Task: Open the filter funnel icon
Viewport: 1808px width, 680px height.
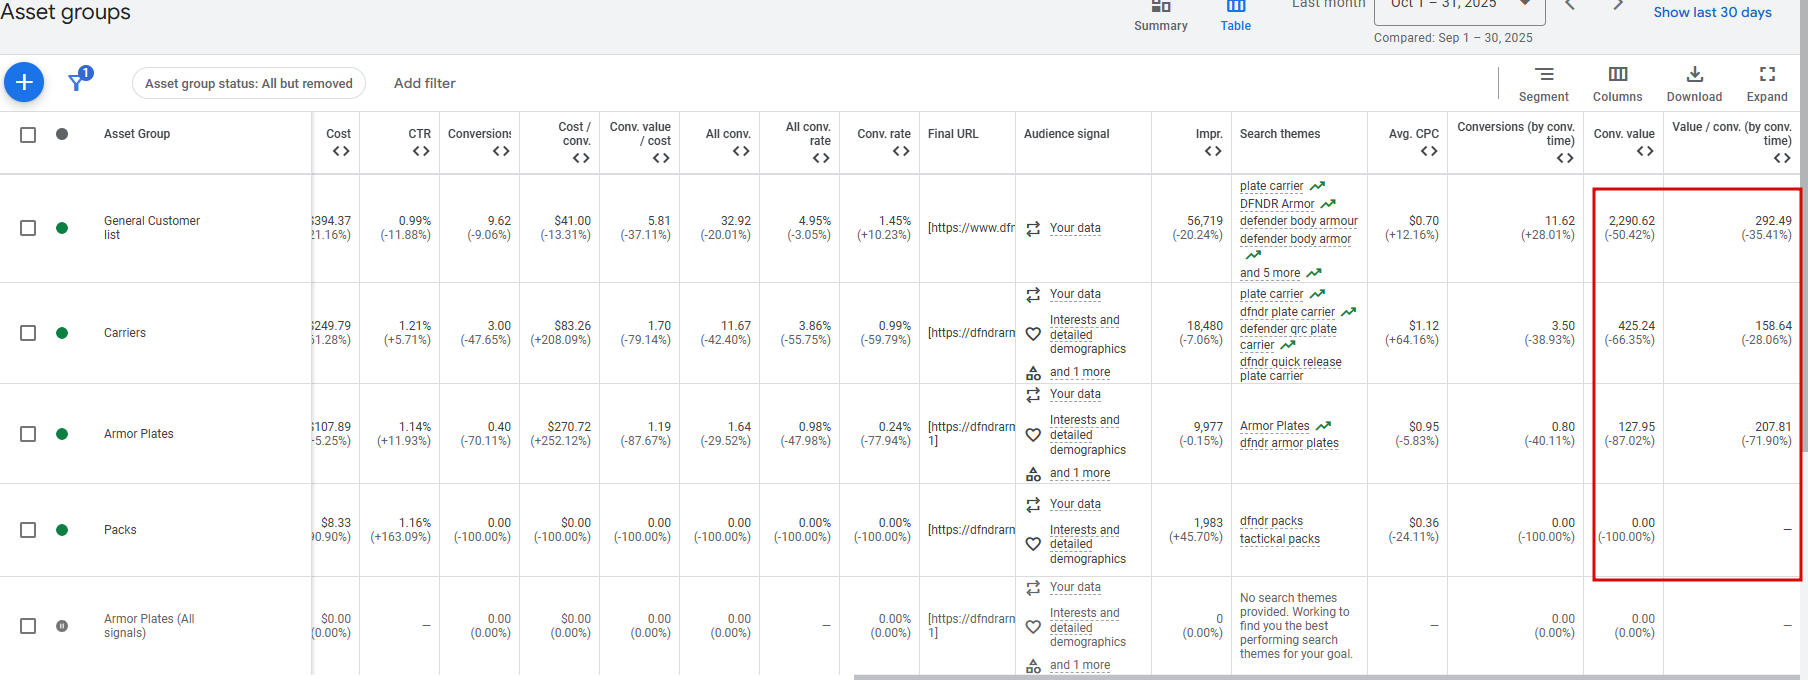Action: (x=77, y=81)
